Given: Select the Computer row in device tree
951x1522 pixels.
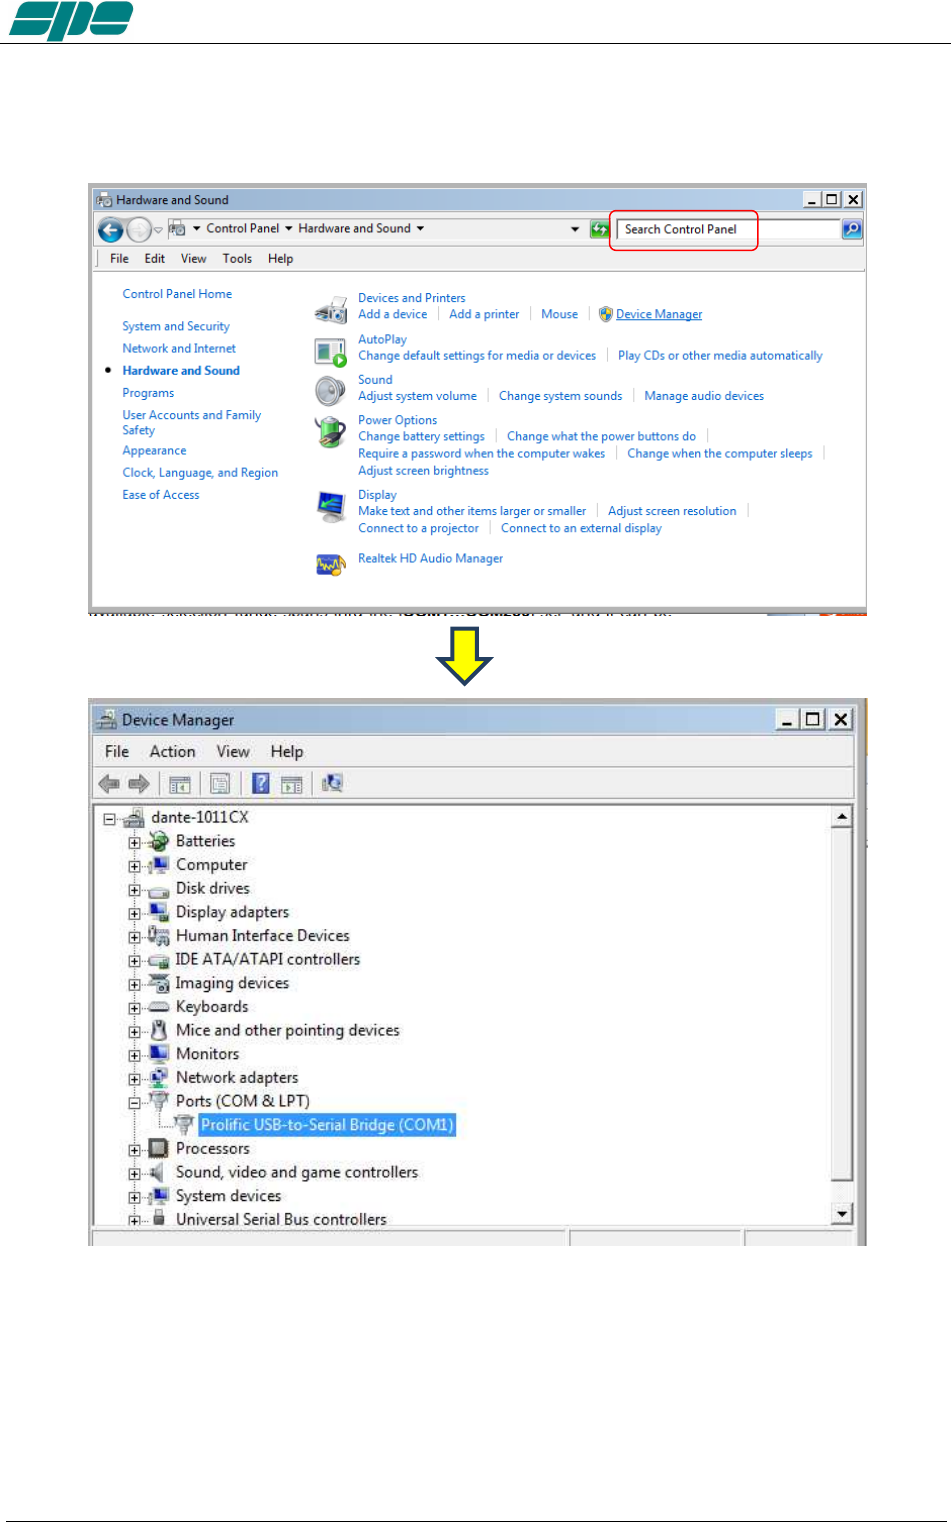Looking at the screenshot, I should 211,865.
